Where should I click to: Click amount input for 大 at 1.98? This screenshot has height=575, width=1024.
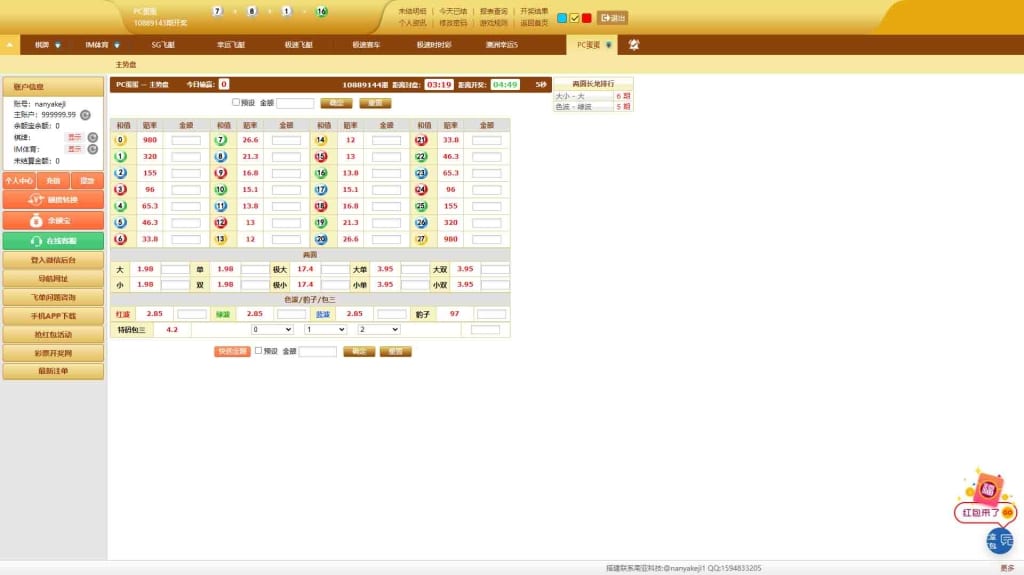pyautogui.click(x=175, y=269)
